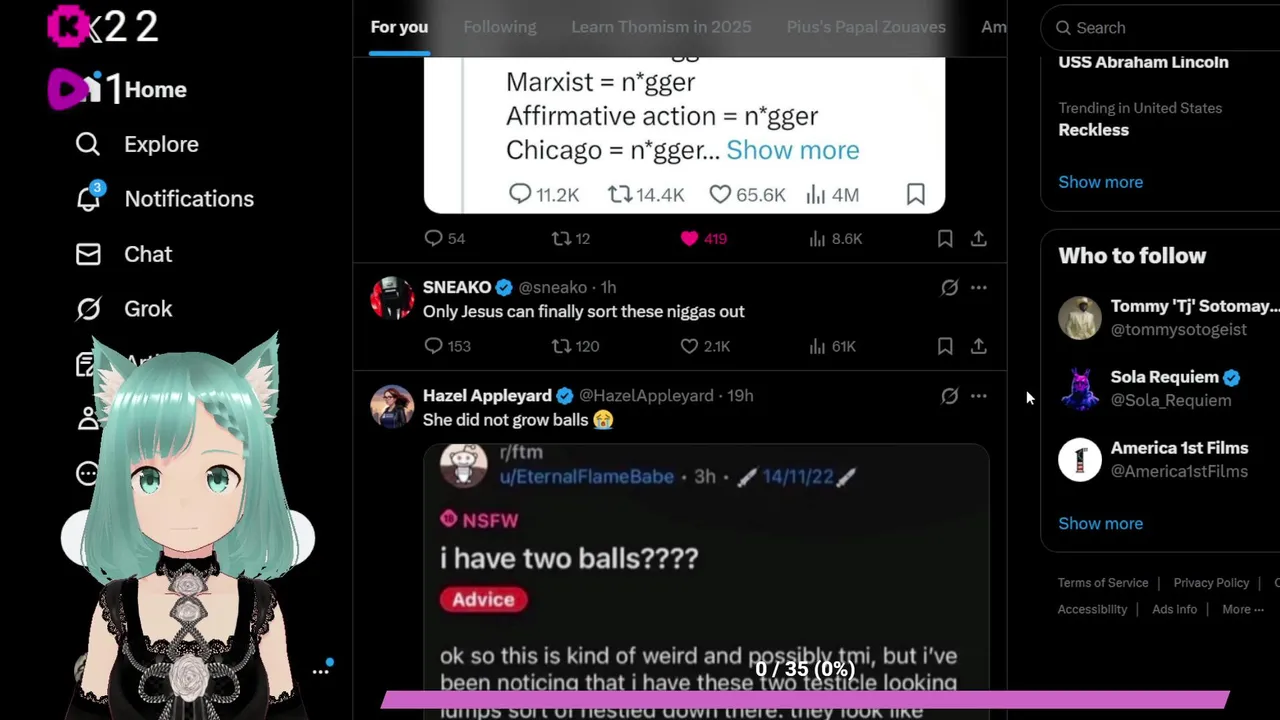Open Chat via the envelope icon
Image resolution: width=1280 pixels, height=720 pixels.
88,254
